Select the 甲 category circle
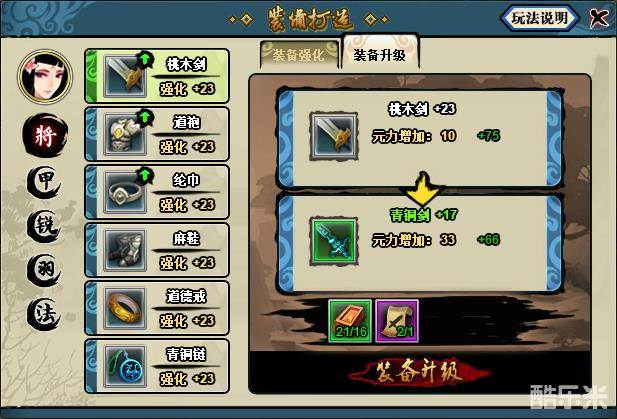Screen dimensions: 617x419 click(x=45, y=182)
